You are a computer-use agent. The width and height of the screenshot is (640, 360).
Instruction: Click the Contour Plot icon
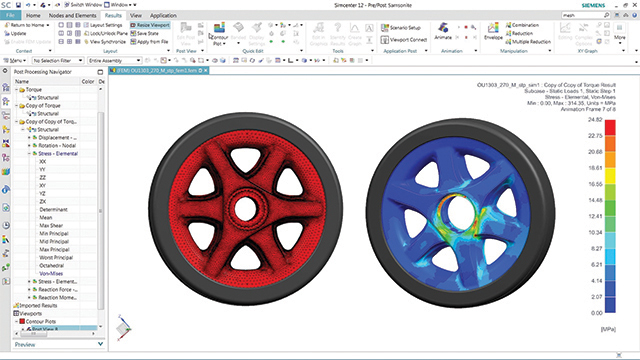(x=219, y=28)
